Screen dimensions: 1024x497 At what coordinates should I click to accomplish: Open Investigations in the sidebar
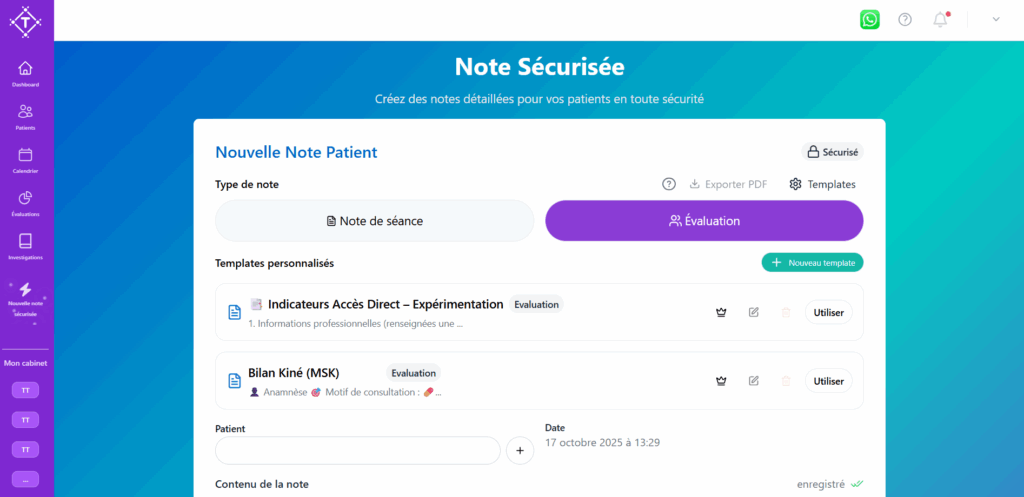tap(26, 246)
